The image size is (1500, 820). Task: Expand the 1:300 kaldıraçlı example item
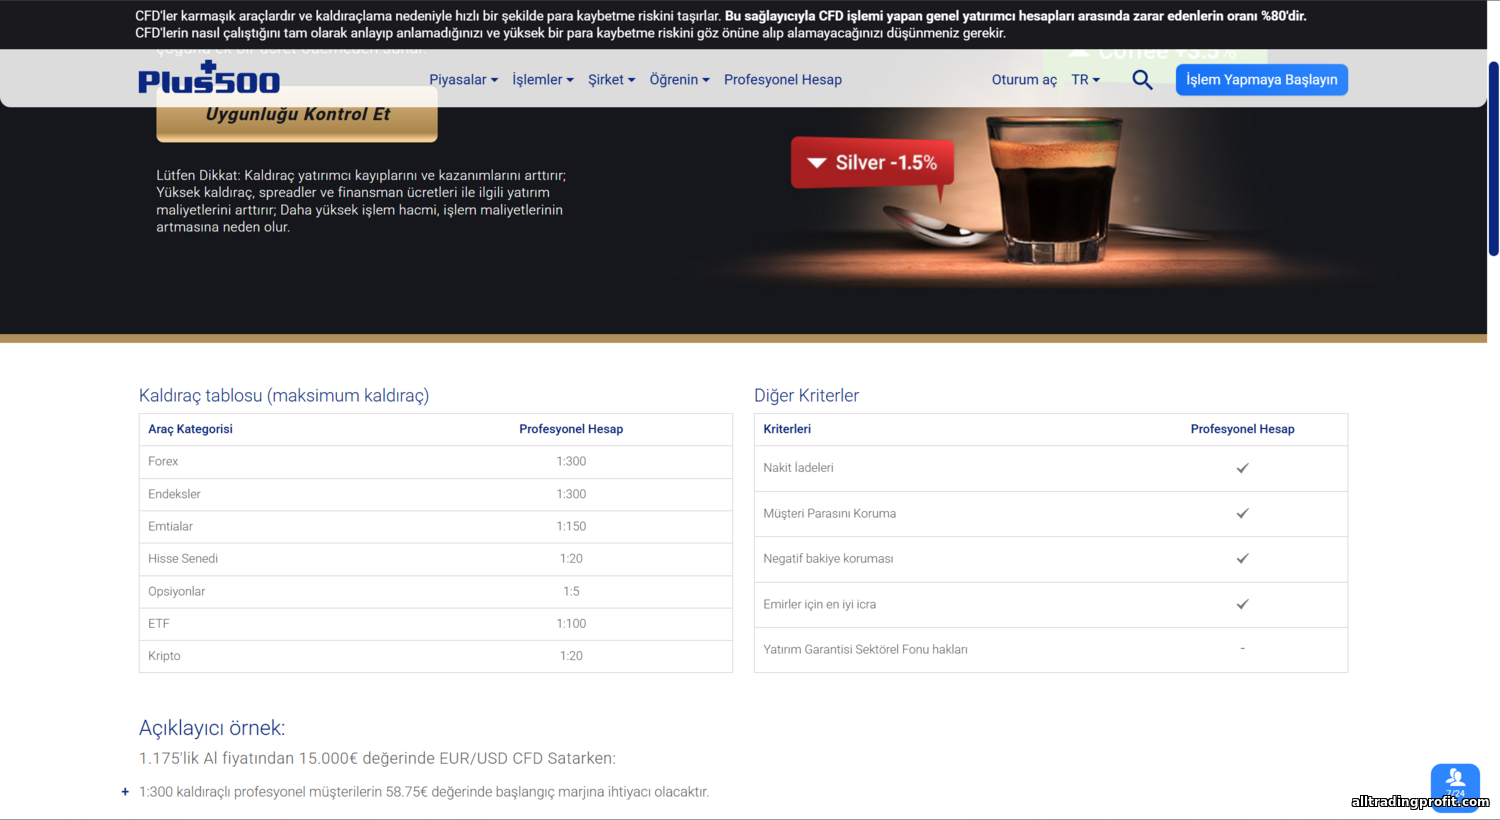coord(125,792)
